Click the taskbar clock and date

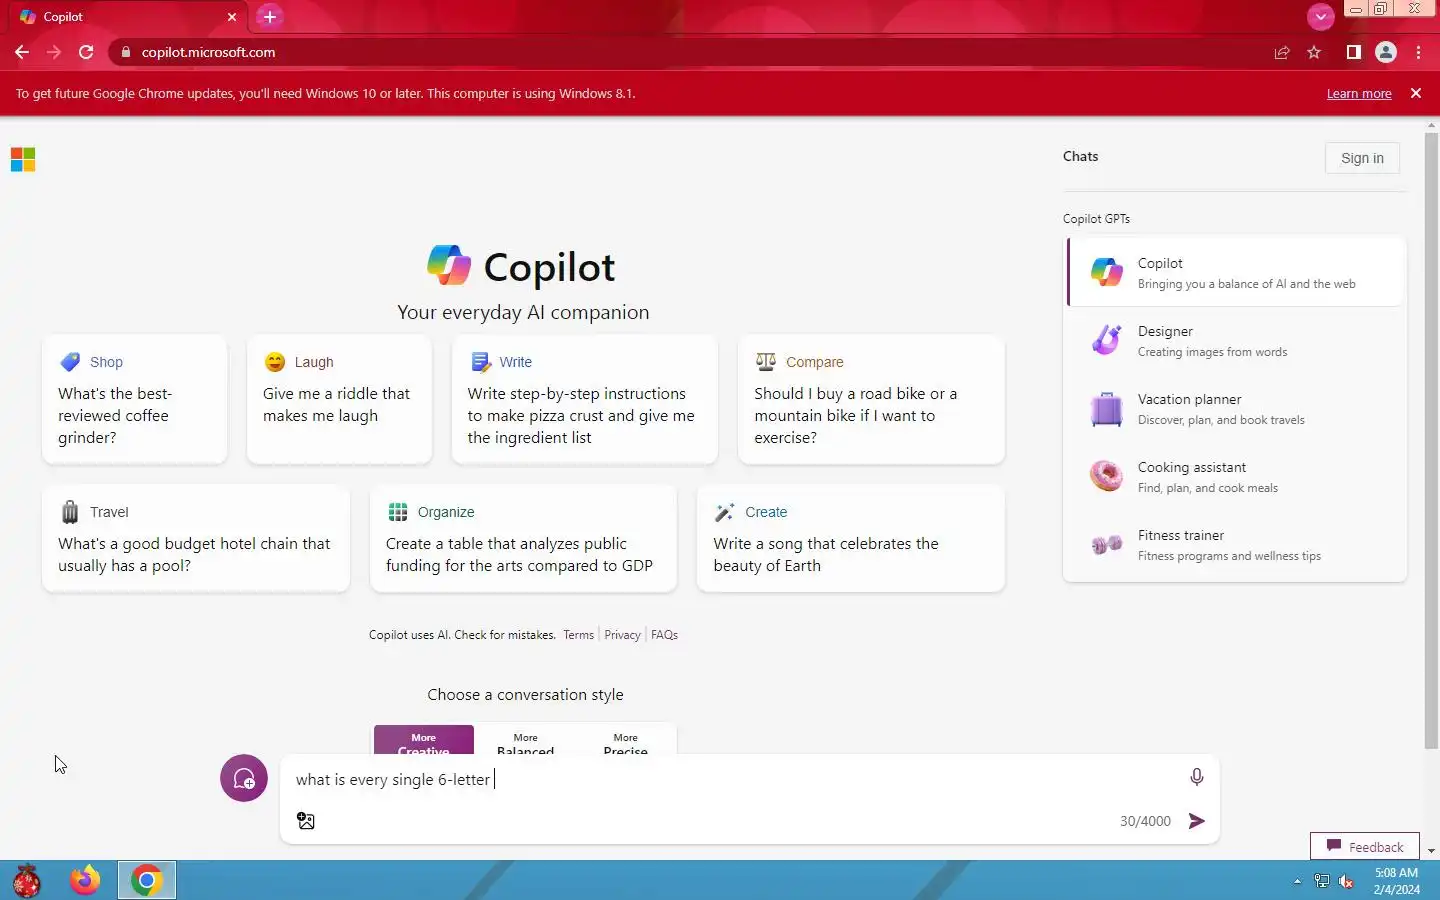click(x=1396, y=881)
